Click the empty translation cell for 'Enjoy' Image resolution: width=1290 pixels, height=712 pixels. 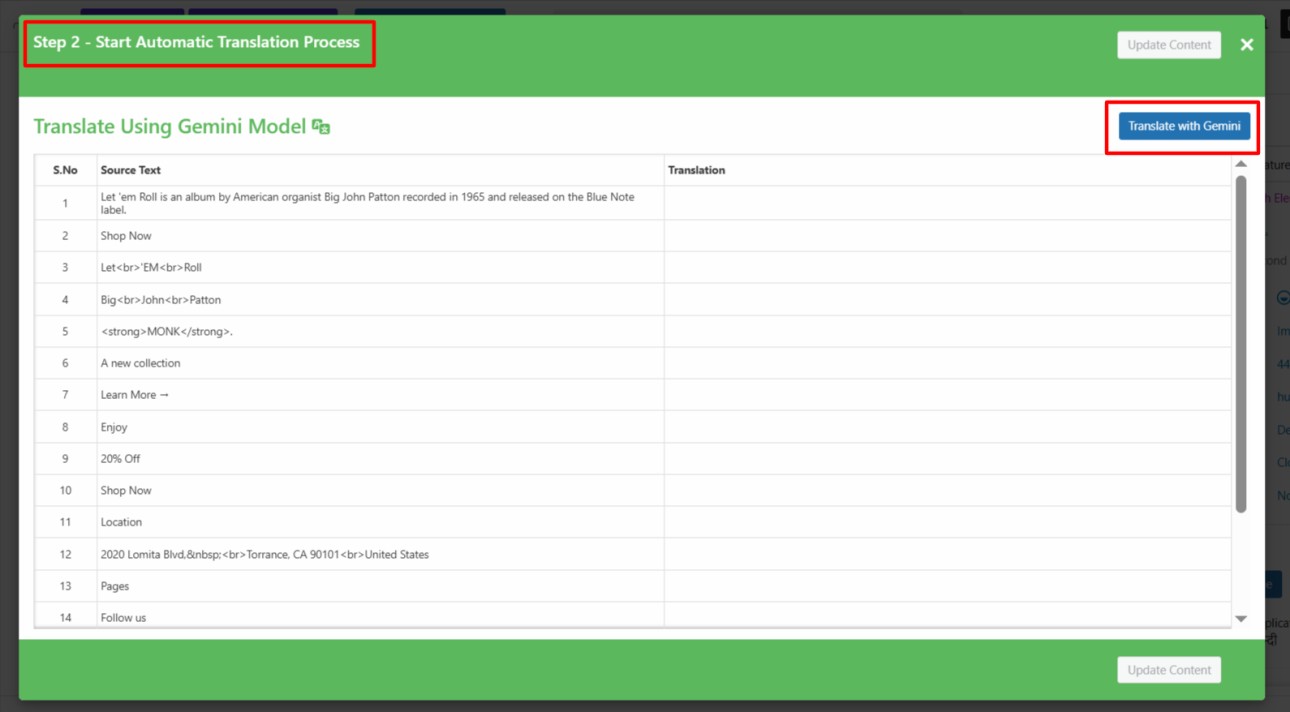pyautogui.click(x=946, y=427)
